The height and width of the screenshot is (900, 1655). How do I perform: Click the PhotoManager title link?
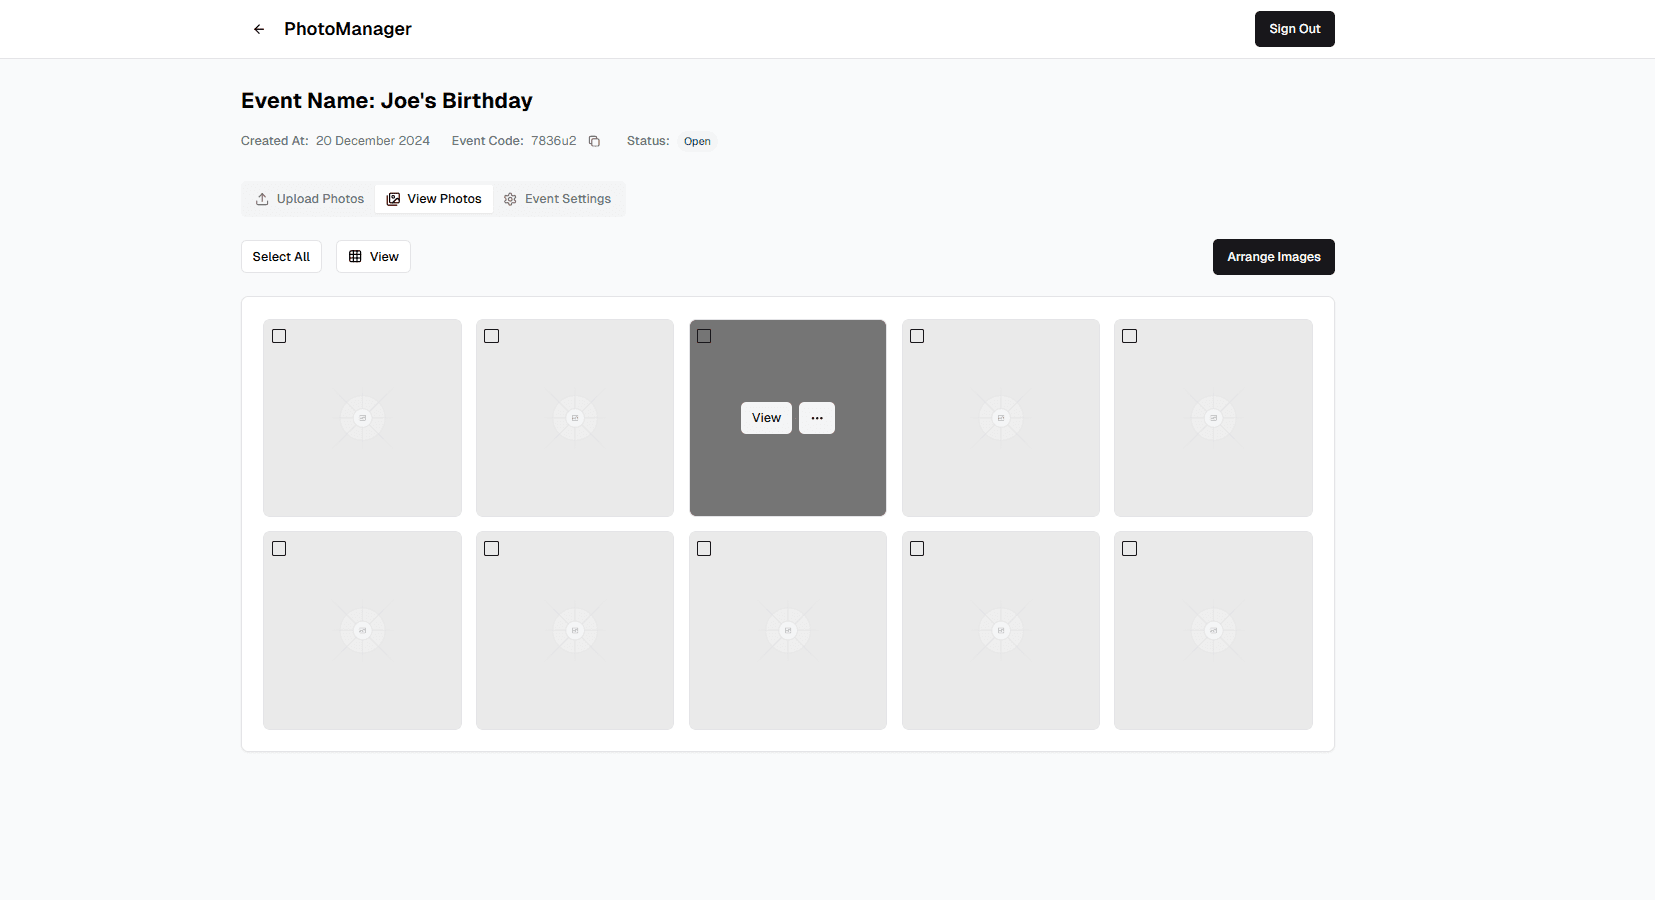(x=348, y=29)
